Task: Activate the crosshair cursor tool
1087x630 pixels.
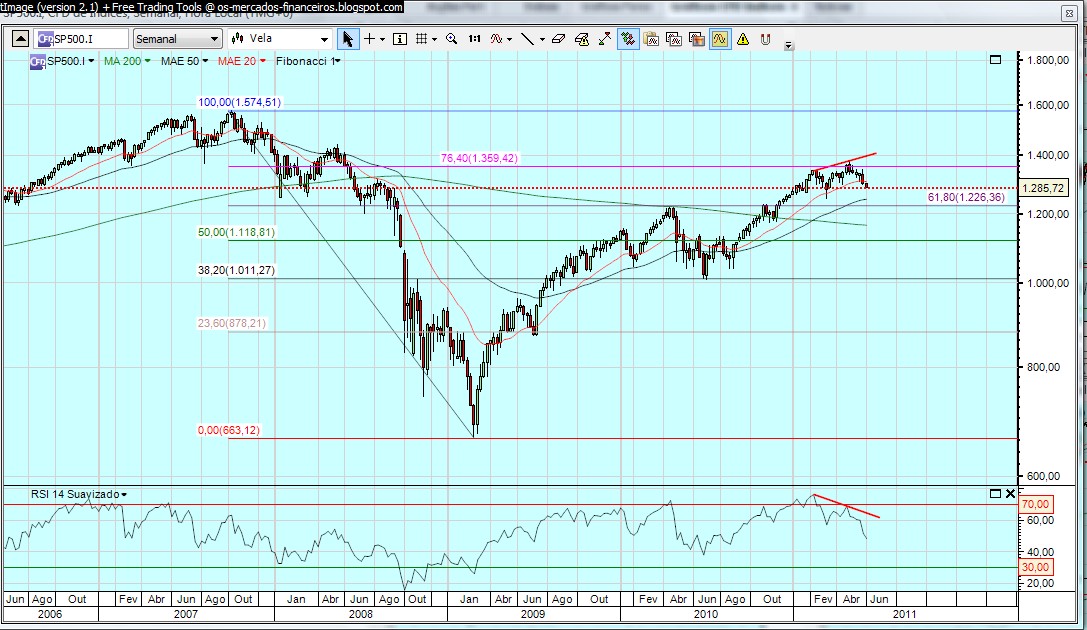Action: point(369,39)
